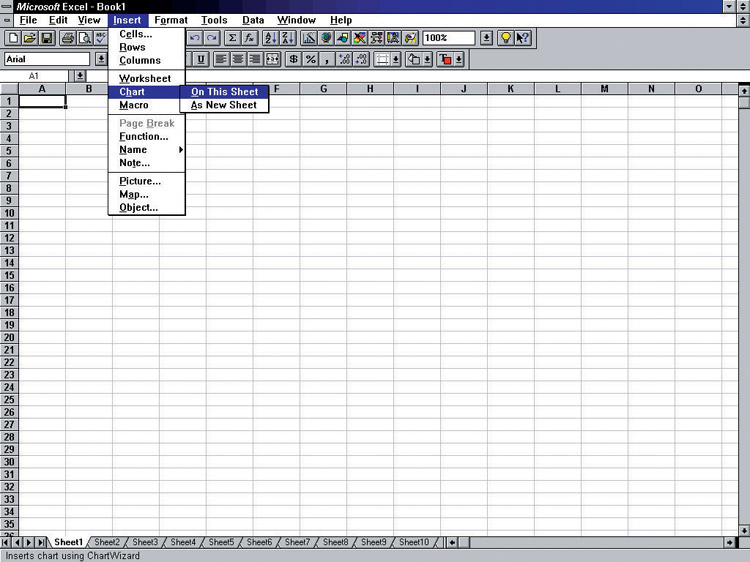This screenshot has width=750, height=562.
Task: Click the Name Box showing A1
Action: tap(34, 76)
